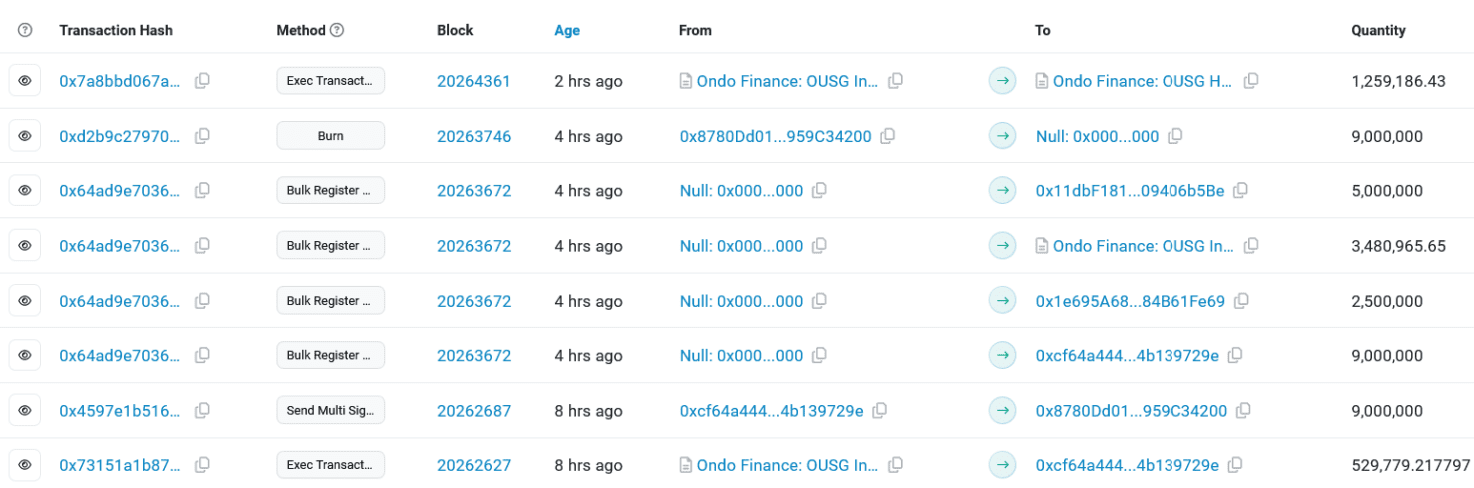Preview the Burn transaction with eye icon

pos(25,136)
